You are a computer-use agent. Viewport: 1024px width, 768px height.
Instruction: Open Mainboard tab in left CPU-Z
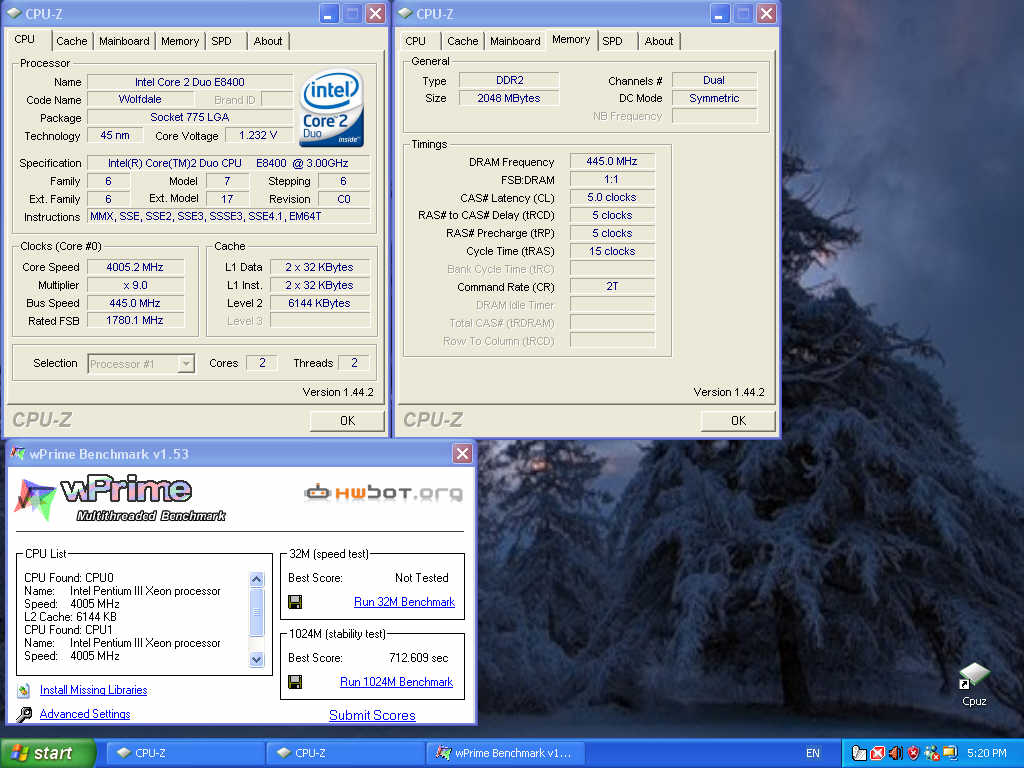124,41
